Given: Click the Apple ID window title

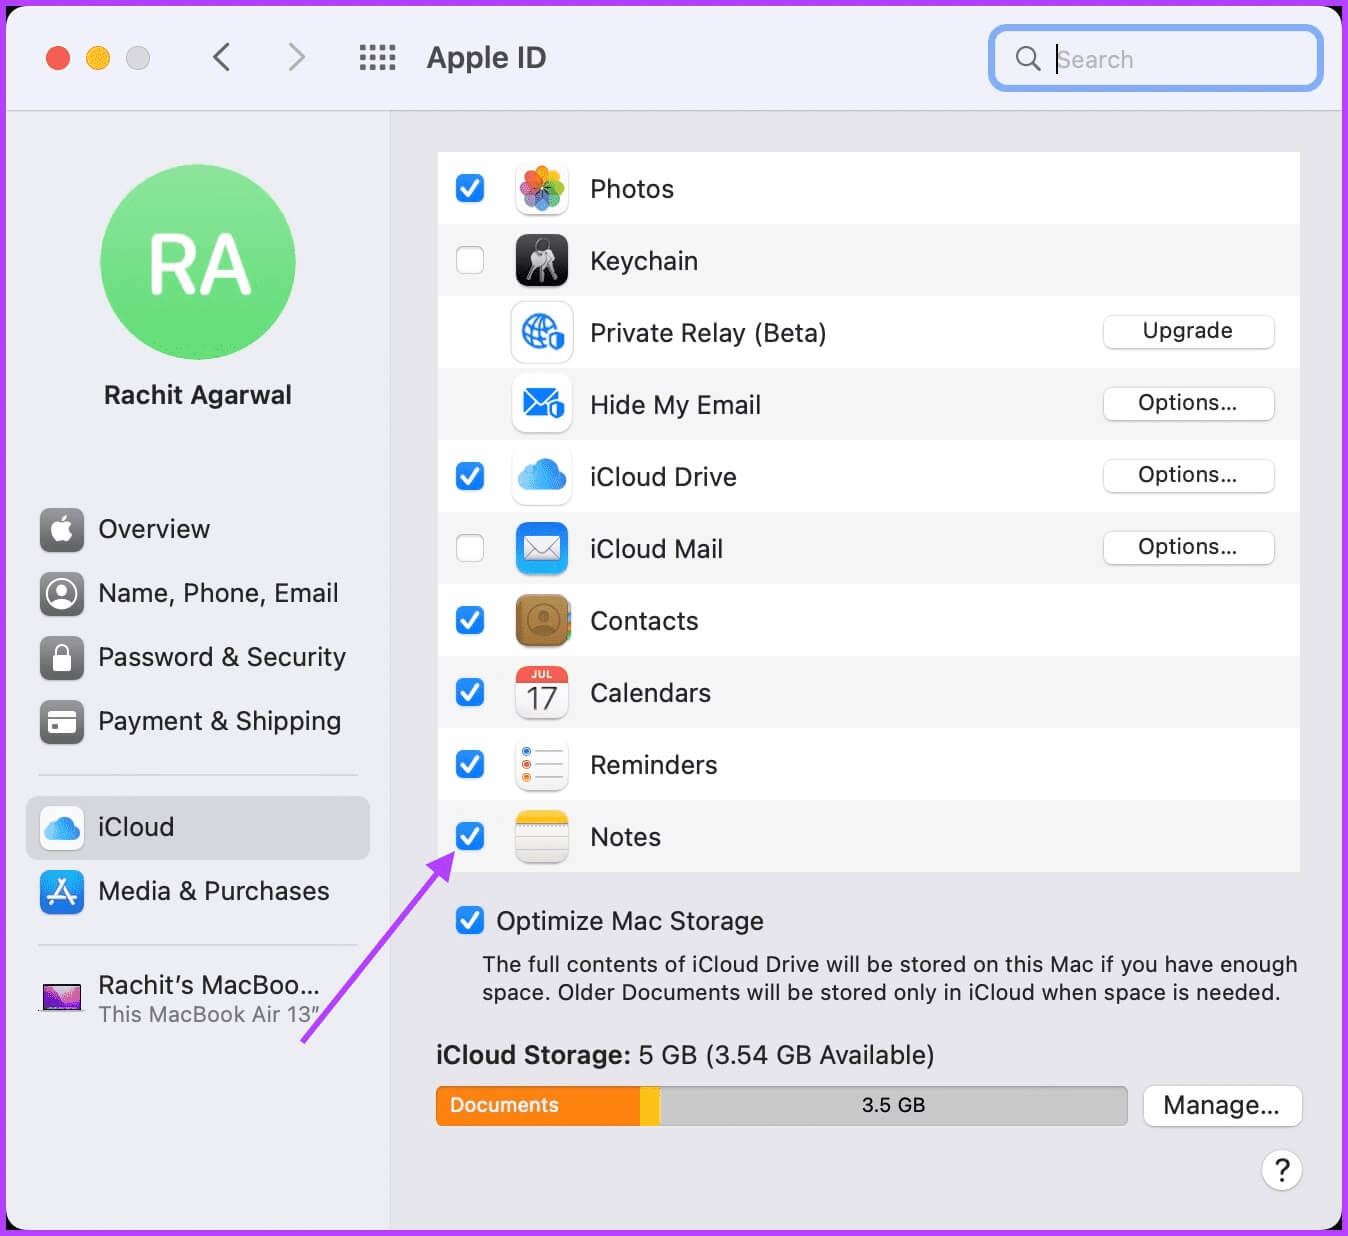Looking at the screenshot, I should pyautogui.click(x=486, y=58).
